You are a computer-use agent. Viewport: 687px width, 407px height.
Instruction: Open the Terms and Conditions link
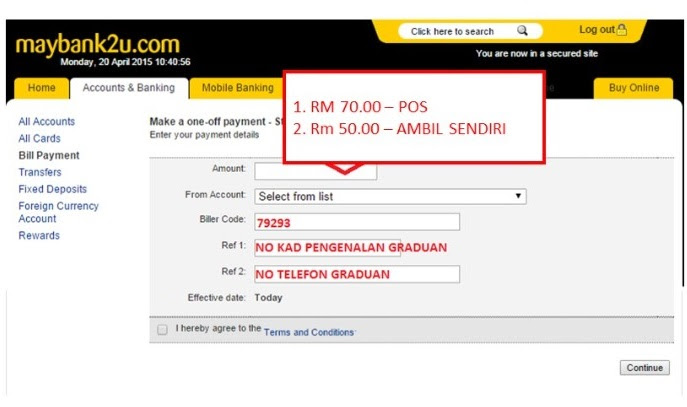click(309, 332)
